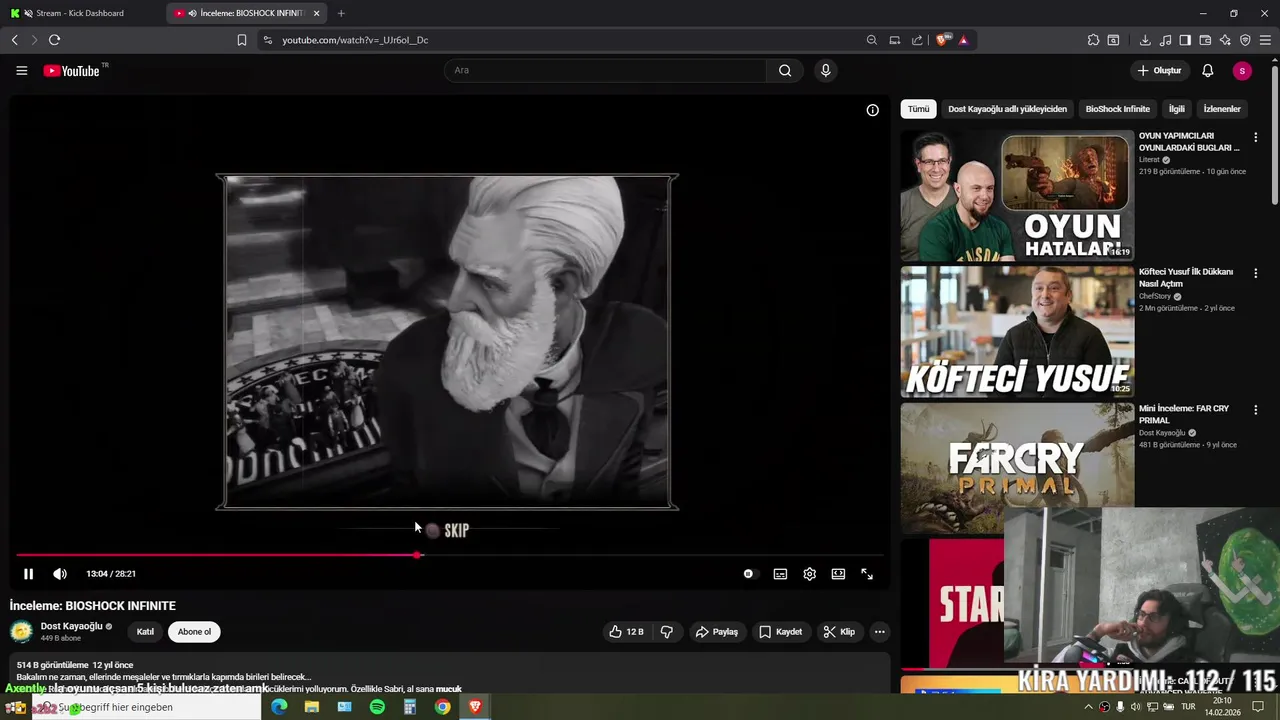1280x720 pixels.
Task: Zoom out using address bar magnifier
Action: coord(871,40)
